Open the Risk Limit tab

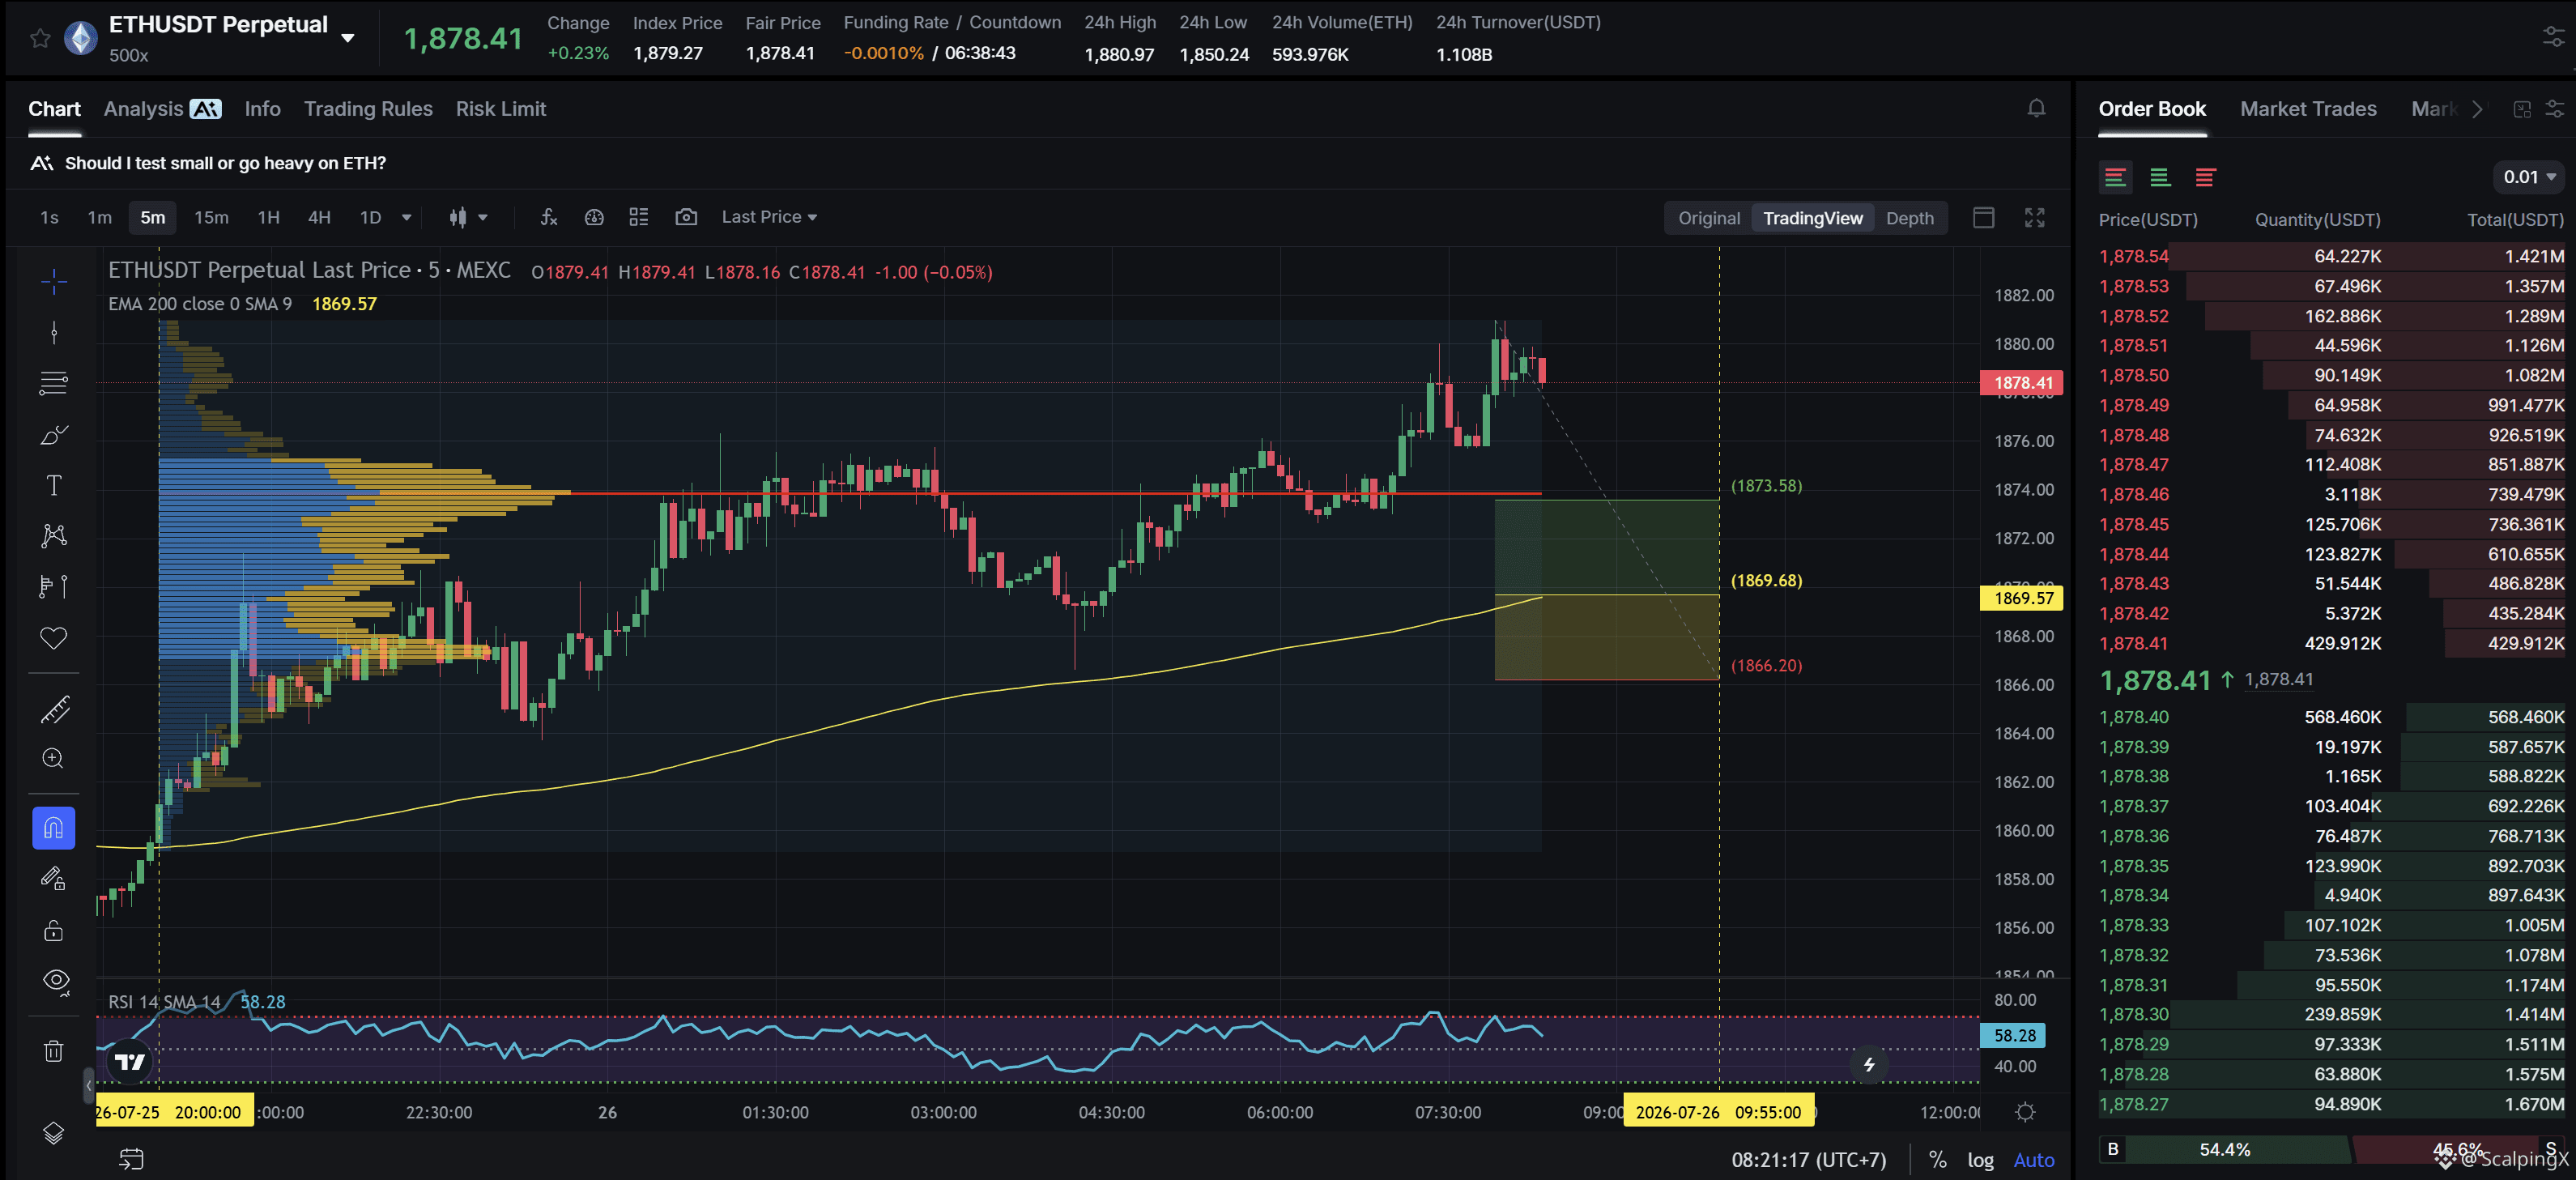pyautogui.click(x=501, y=109)
